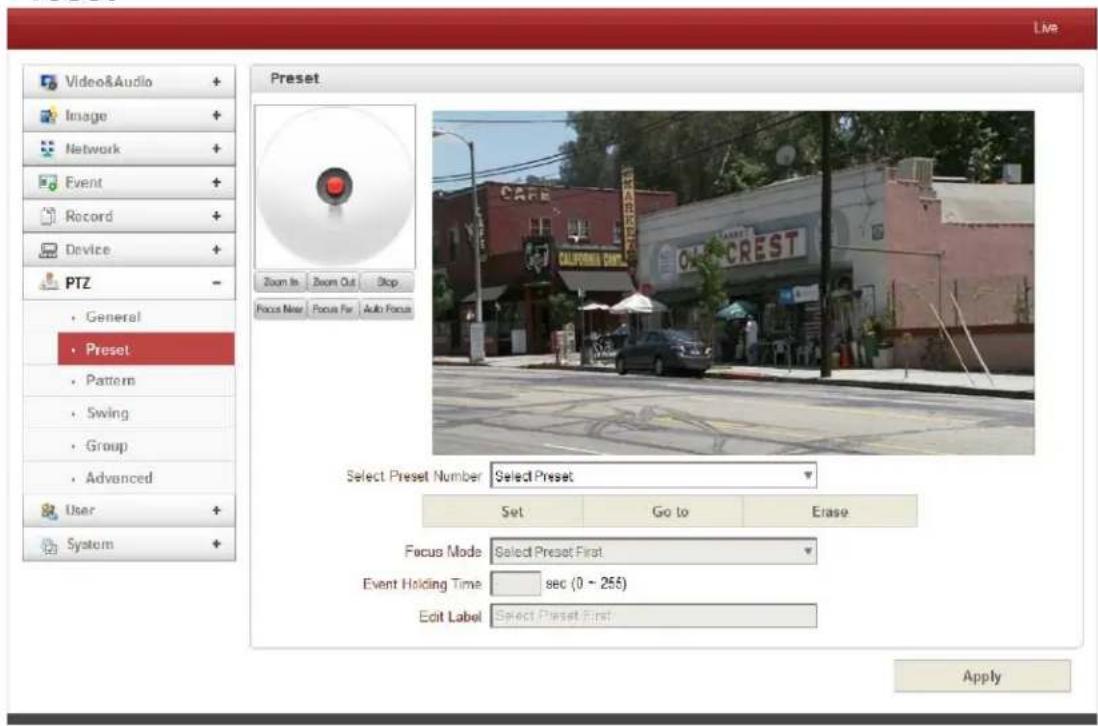Image resolution: width=1098 pixels, height=726 pixels.
Task: Click the red PTZ joystick knob
Action: point(335,186)
